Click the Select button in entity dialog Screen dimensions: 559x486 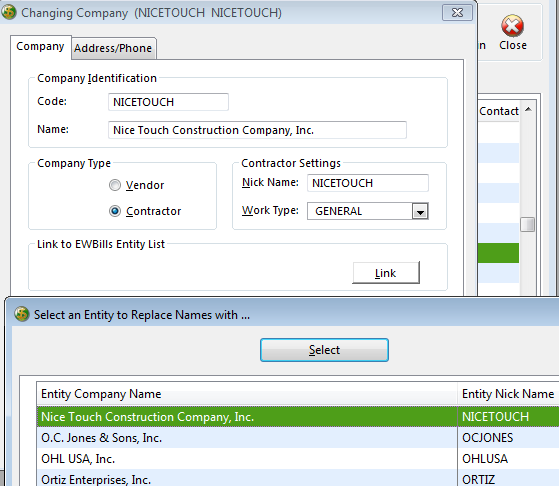324,350
